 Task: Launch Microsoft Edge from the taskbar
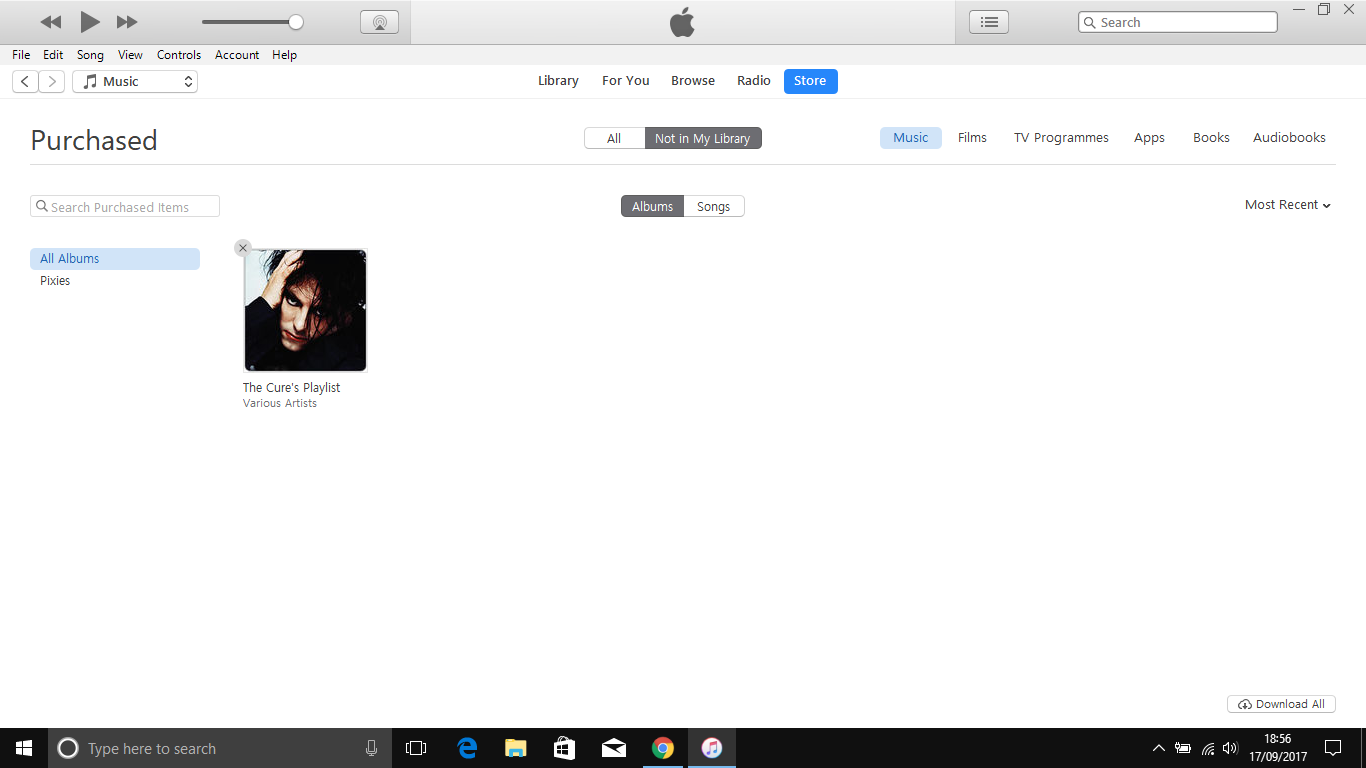[467, 748]
